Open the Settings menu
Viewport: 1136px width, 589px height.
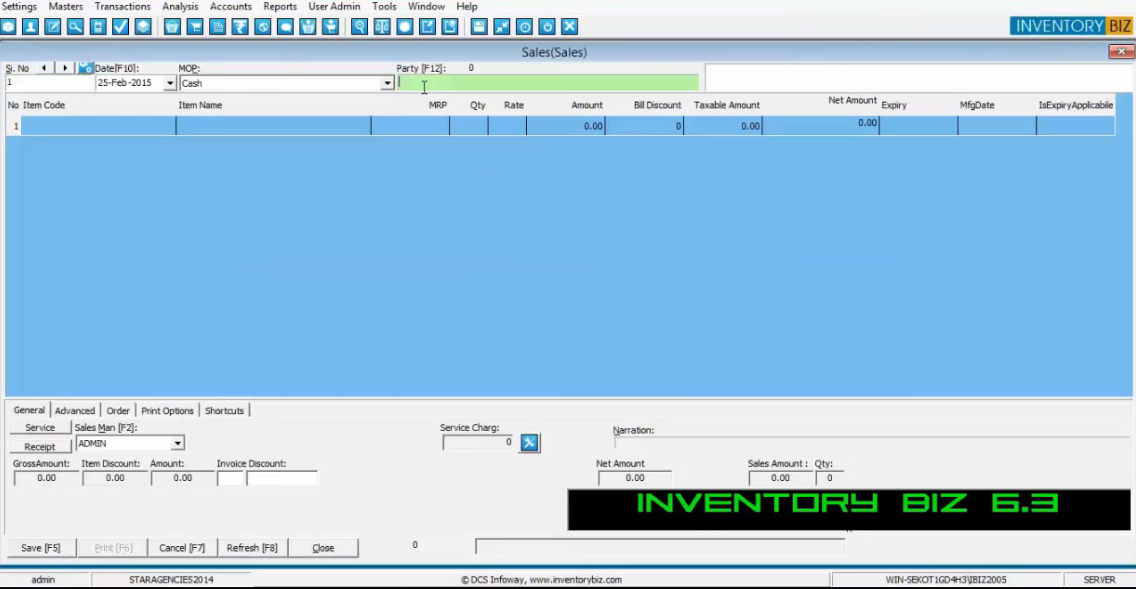(20, 7)
